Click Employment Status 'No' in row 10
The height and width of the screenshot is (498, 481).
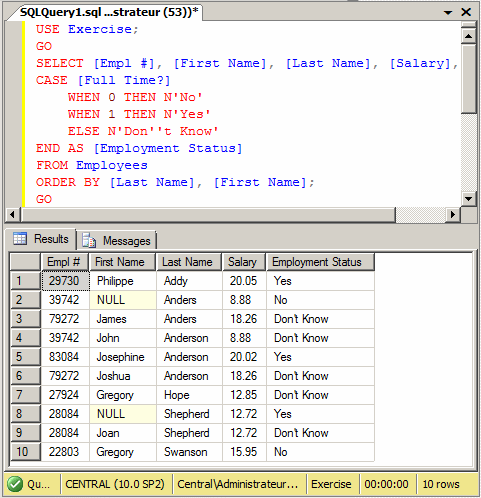320,452
